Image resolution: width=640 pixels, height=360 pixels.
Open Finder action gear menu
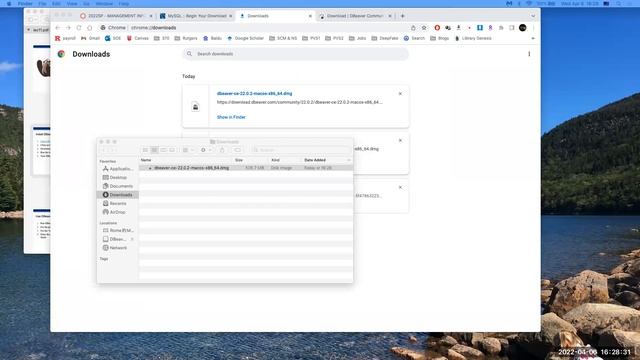[x=206, y=150]
